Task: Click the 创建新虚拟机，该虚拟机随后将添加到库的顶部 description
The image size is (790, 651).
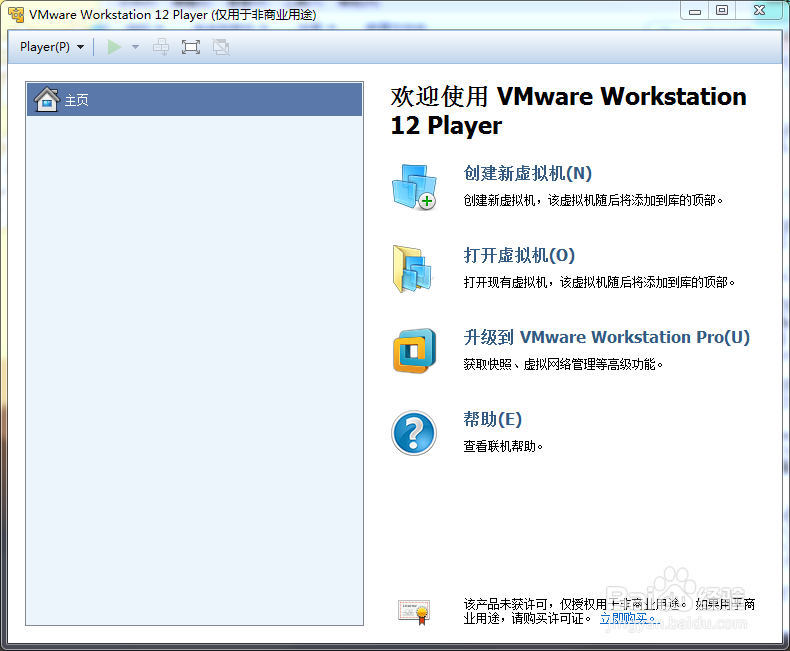Action: tap(593, 201)
